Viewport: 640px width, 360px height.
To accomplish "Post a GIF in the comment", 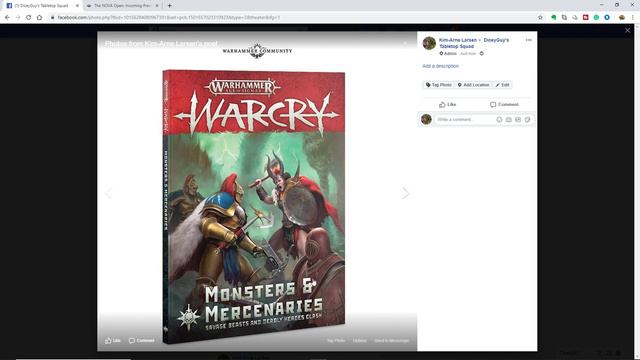I will (518, 120).
